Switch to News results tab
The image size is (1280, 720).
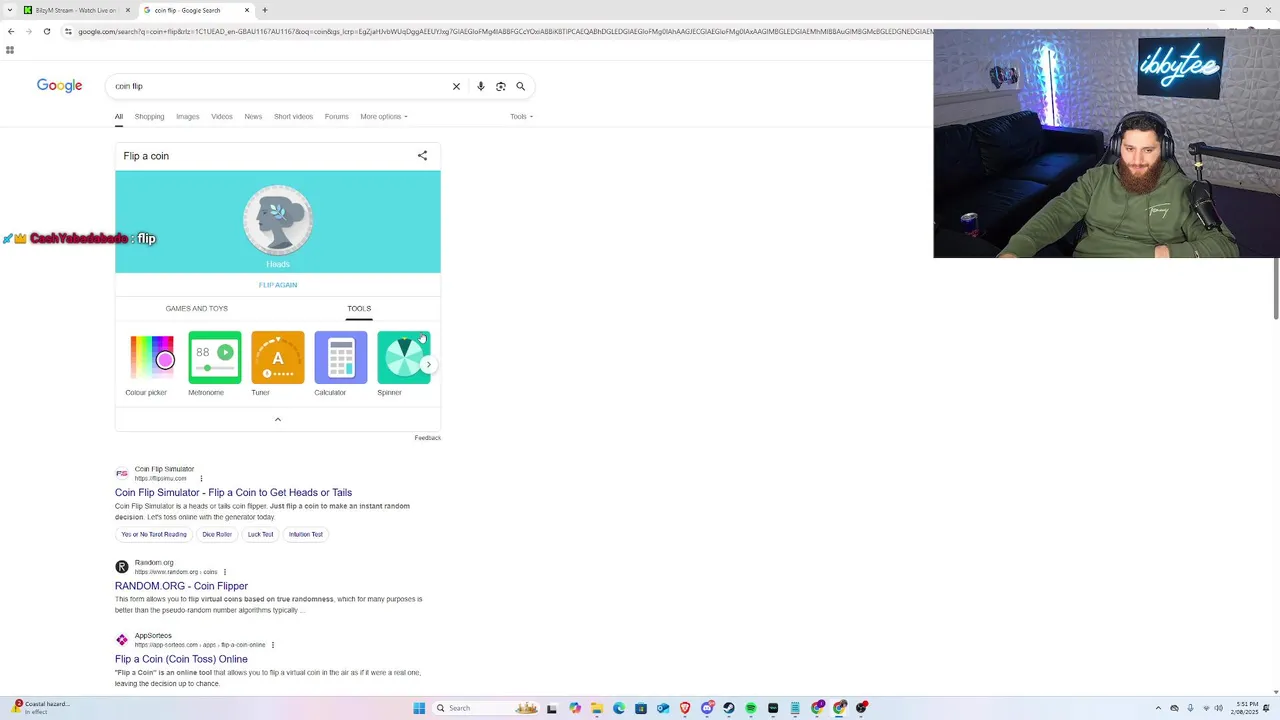253,116
